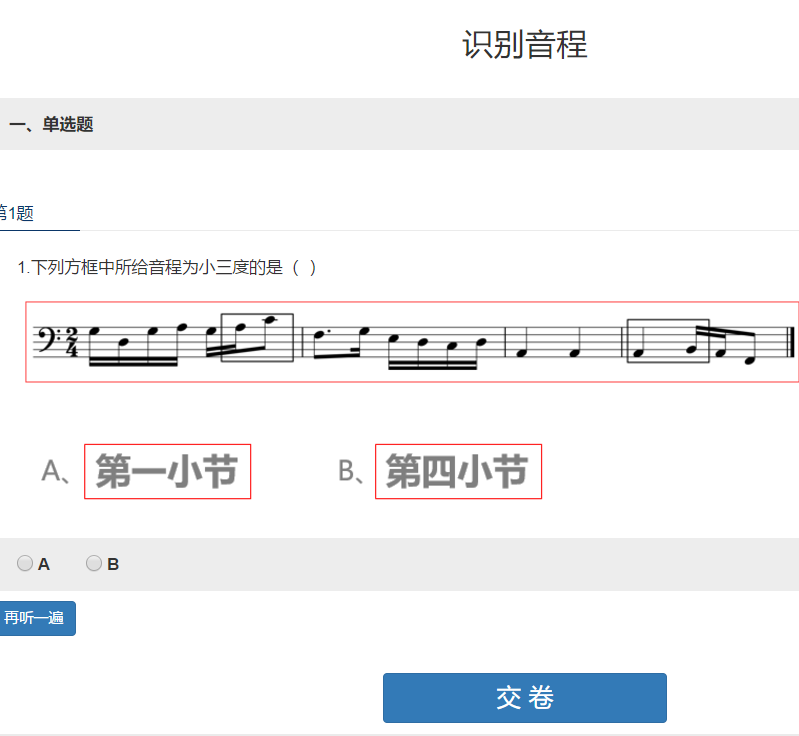Select radio button A
Viewport: 799px width, 736px height.
25,564
